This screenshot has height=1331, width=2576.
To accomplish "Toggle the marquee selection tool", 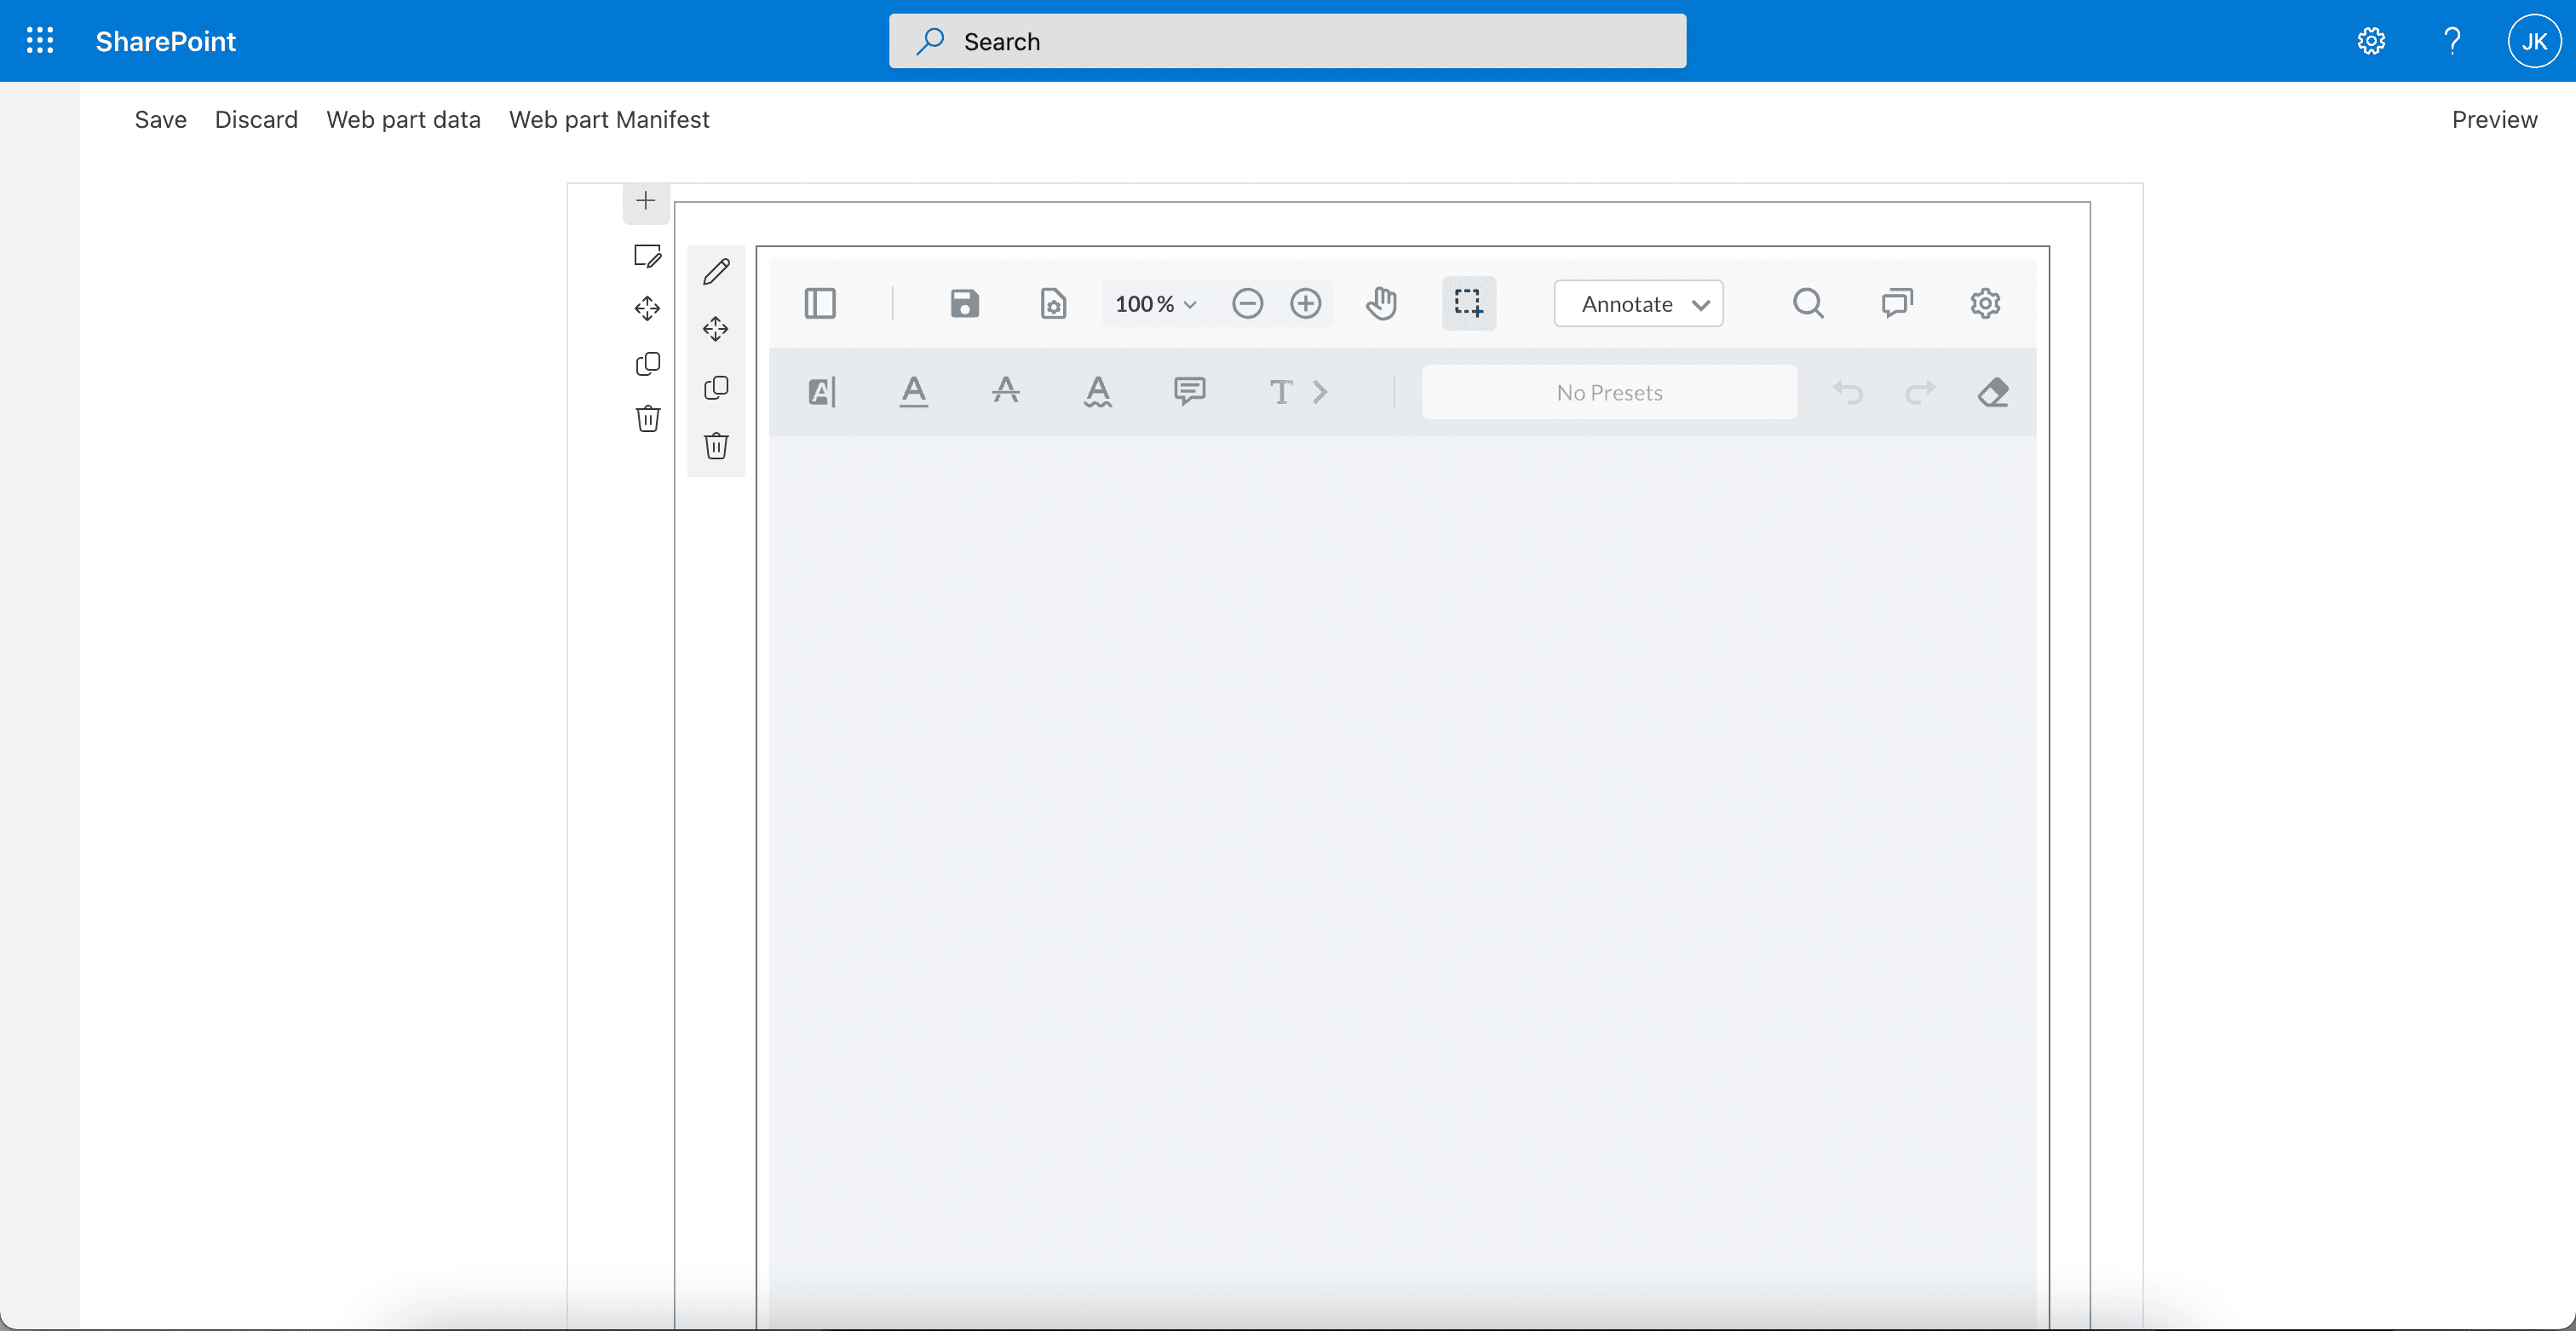I will click(1468, 303).
